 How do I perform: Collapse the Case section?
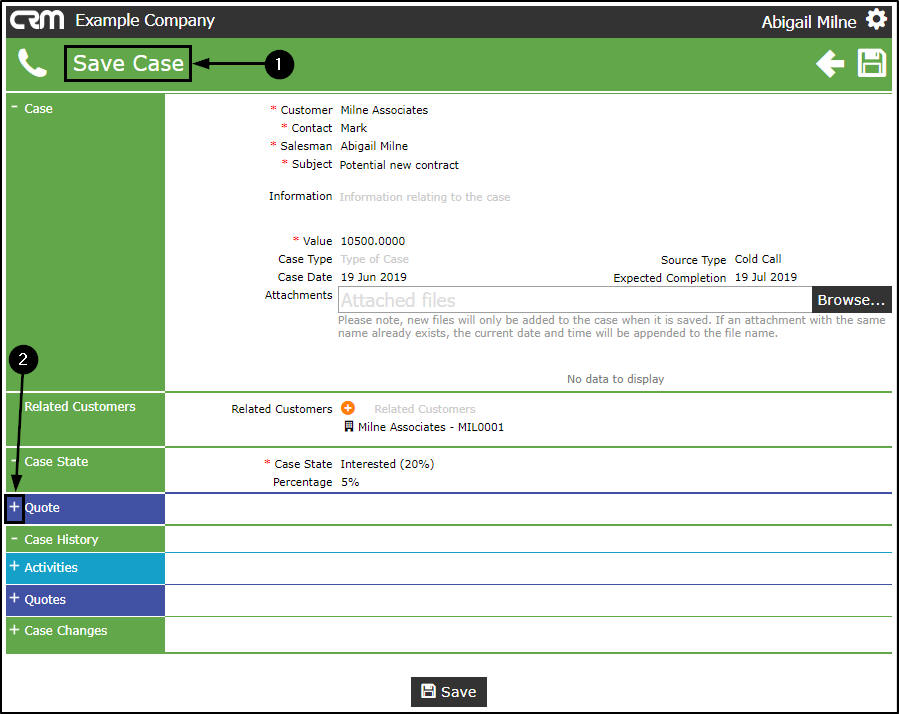tap(14, 108)
